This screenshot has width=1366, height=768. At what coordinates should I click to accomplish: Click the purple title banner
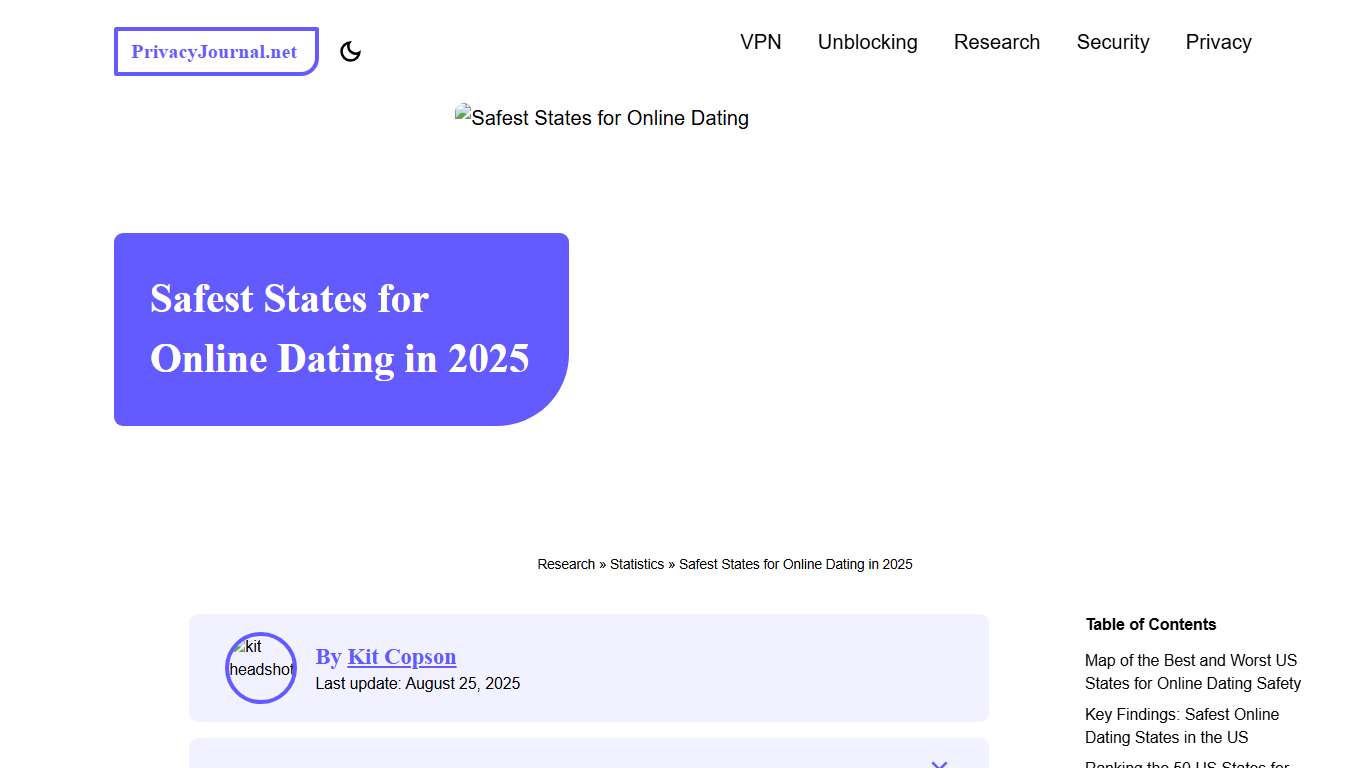click(x=341, y=328)
